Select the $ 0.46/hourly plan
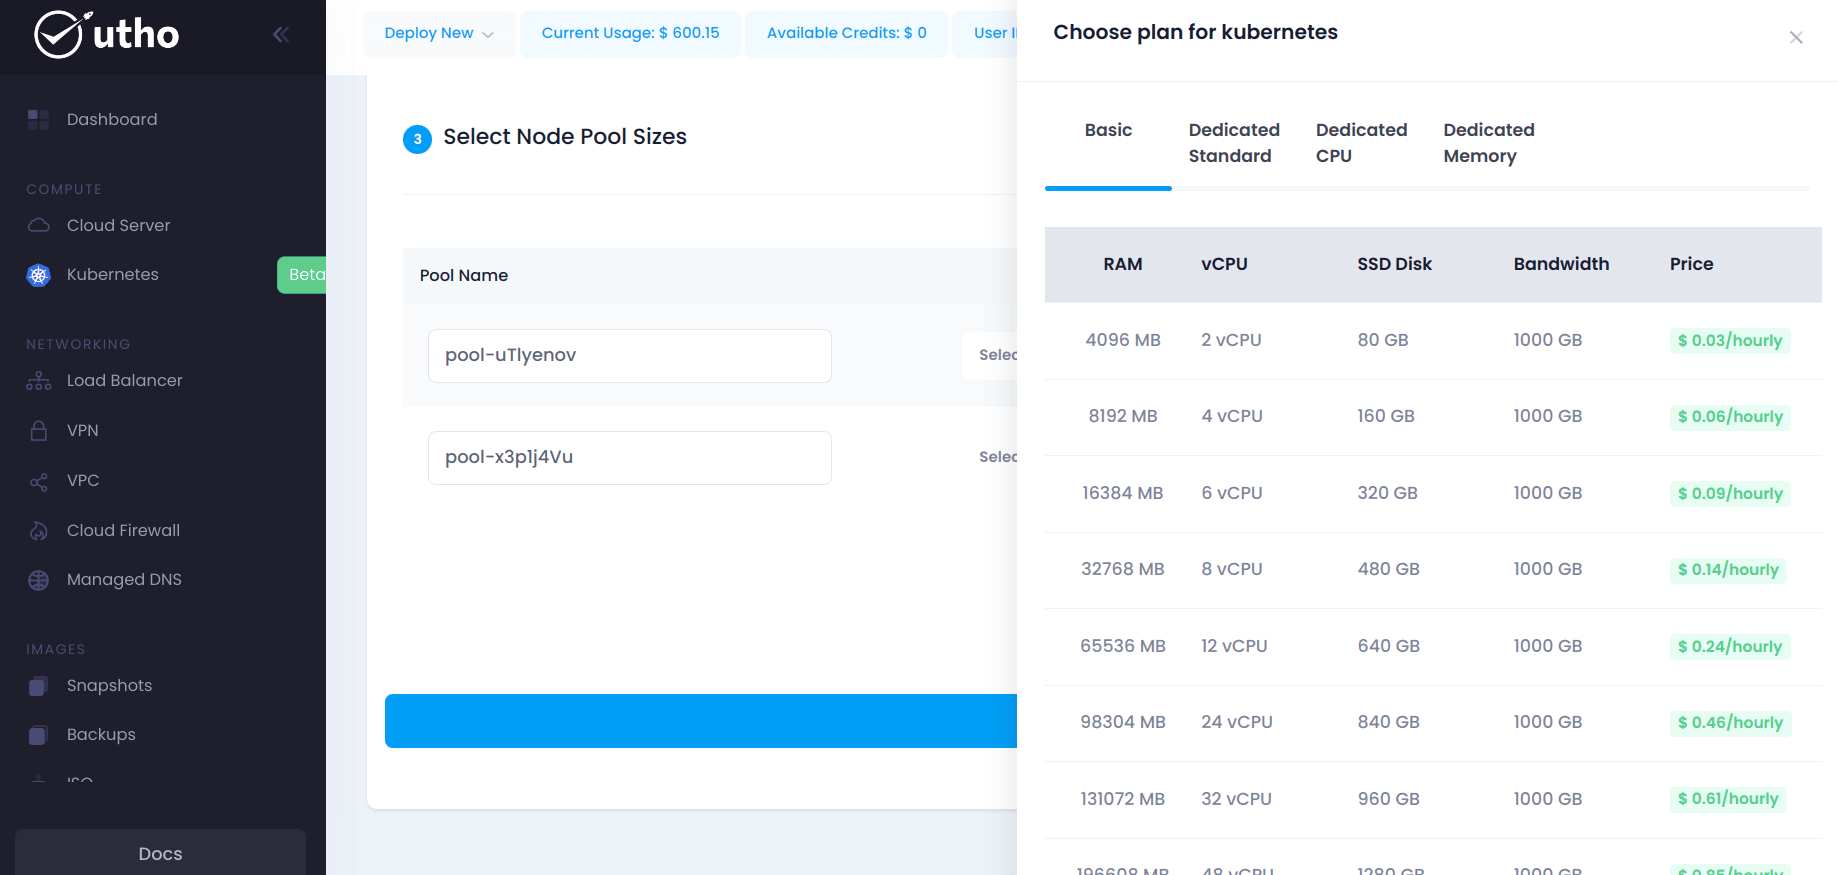 tap(1730, 723)
